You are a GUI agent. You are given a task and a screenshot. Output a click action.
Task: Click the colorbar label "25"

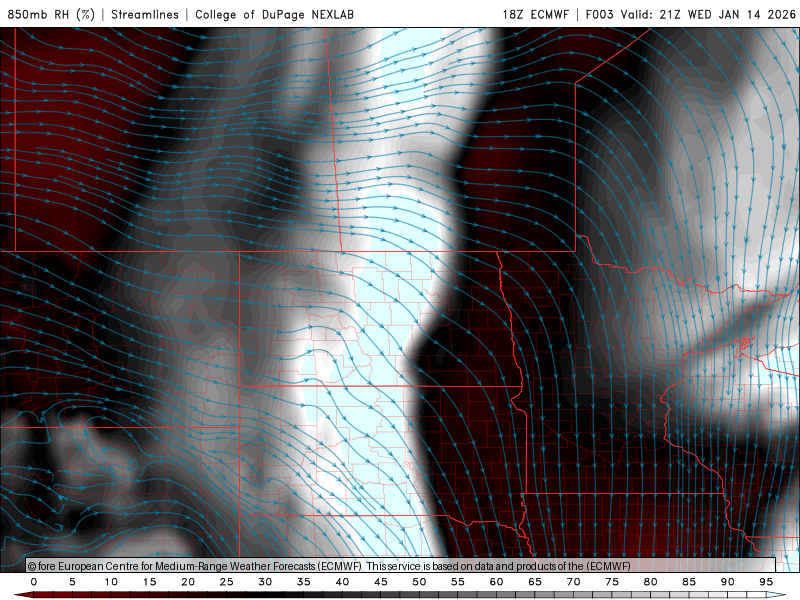pos(227,582)
